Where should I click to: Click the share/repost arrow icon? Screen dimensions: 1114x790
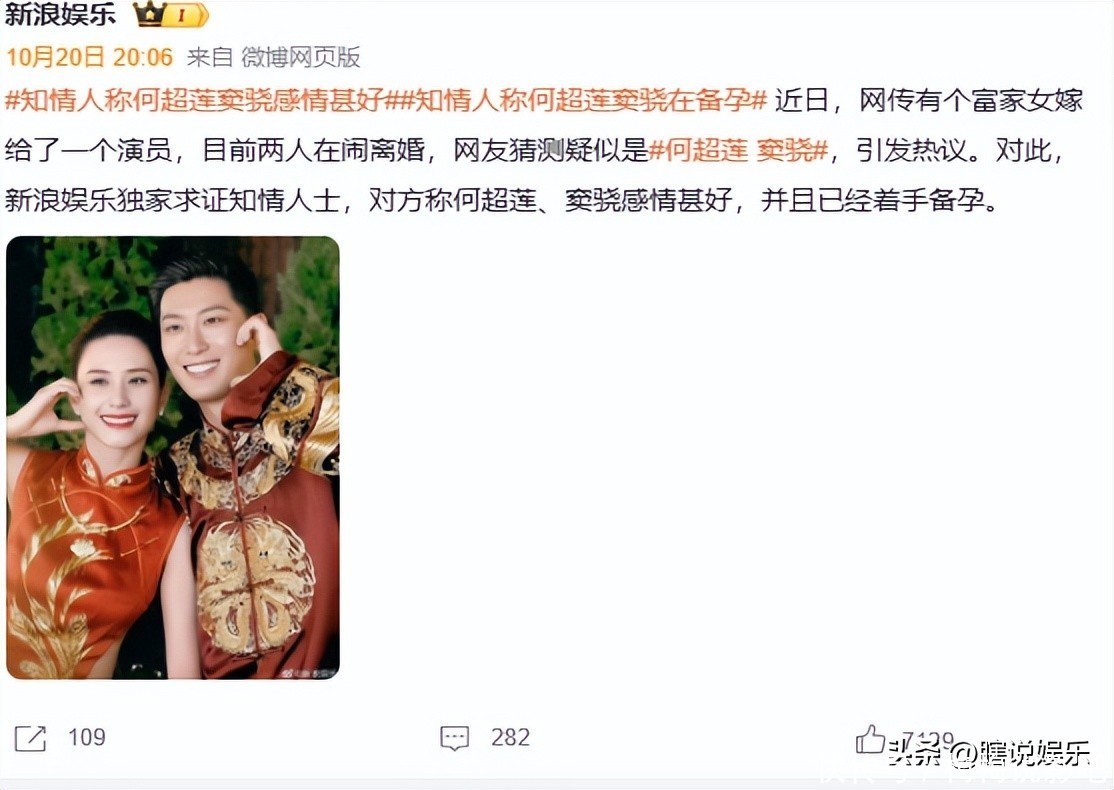click(x=31, y=738)
